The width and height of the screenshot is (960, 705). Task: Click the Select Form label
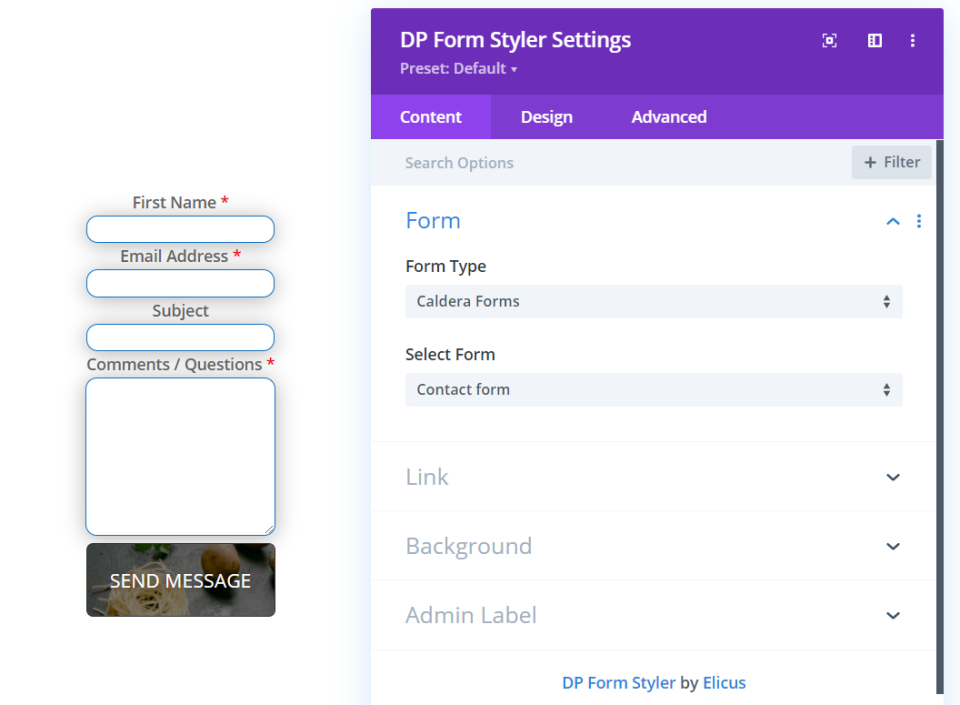coord(450,354)
